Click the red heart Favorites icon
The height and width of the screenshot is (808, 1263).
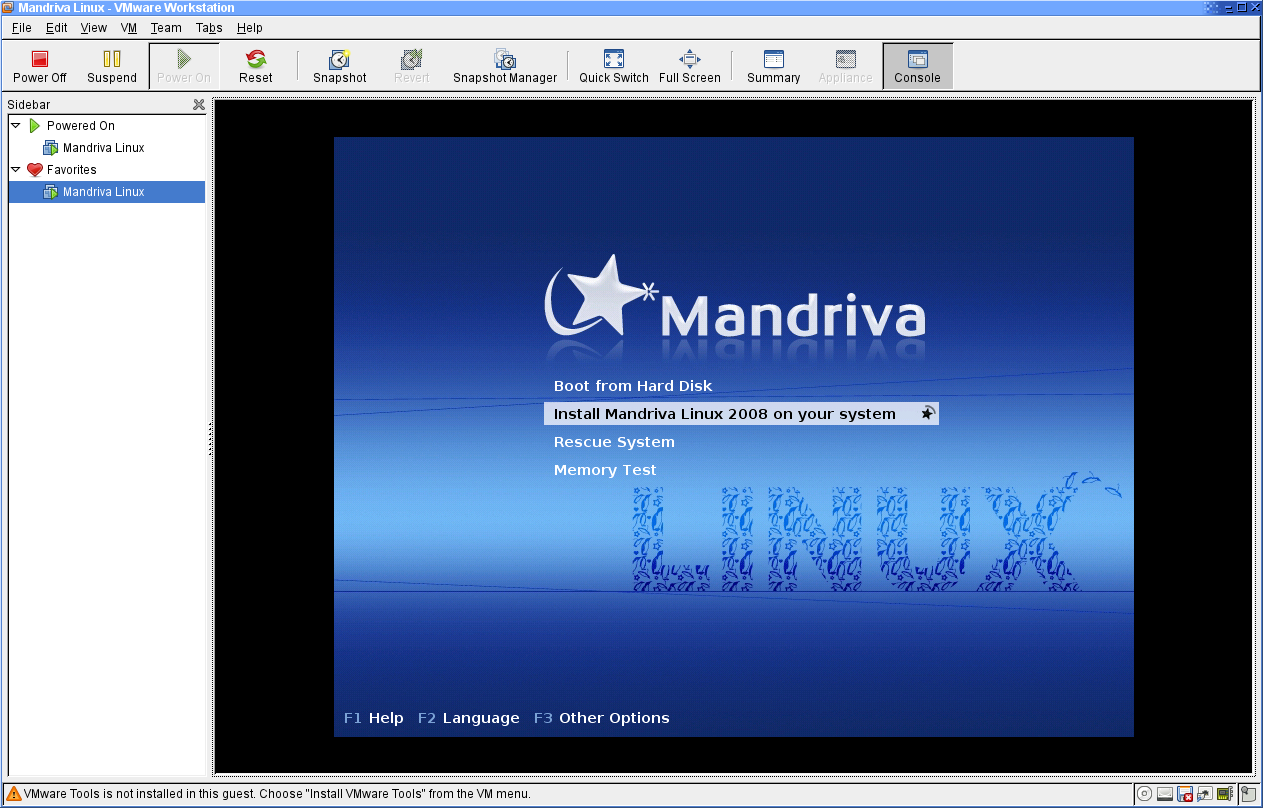[35, 170]
